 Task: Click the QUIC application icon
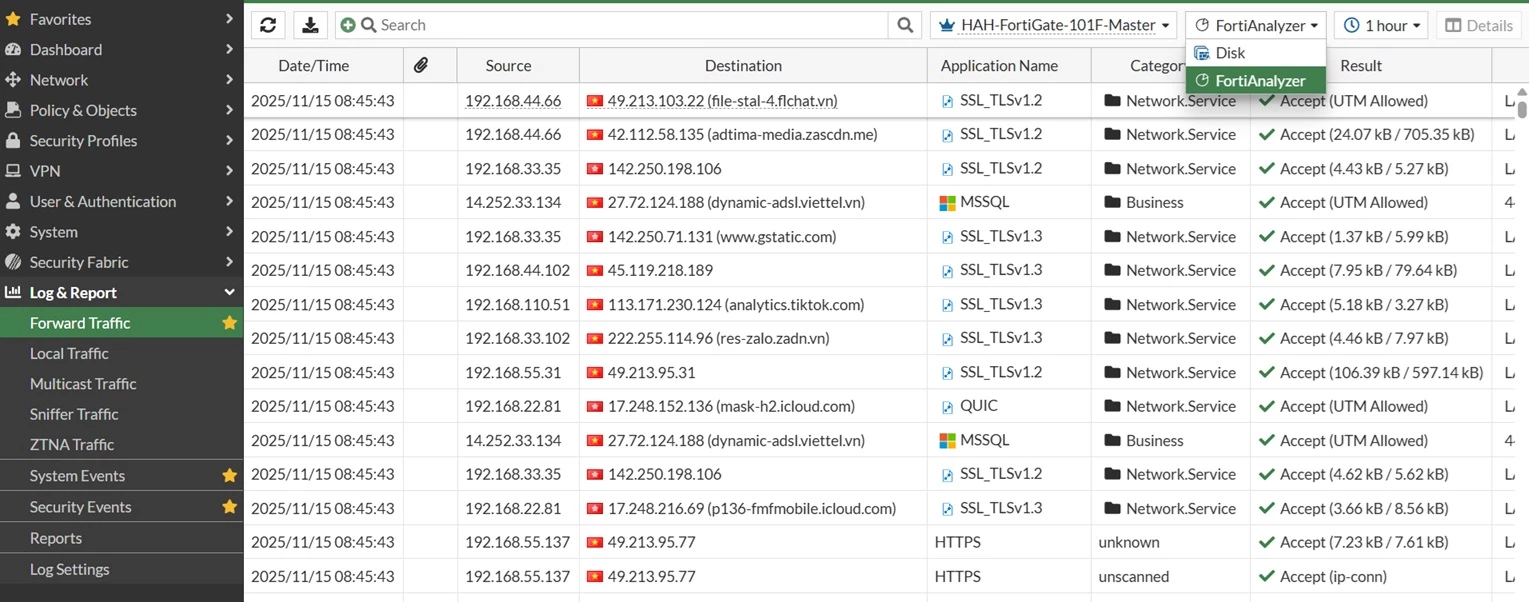(948, 407)
